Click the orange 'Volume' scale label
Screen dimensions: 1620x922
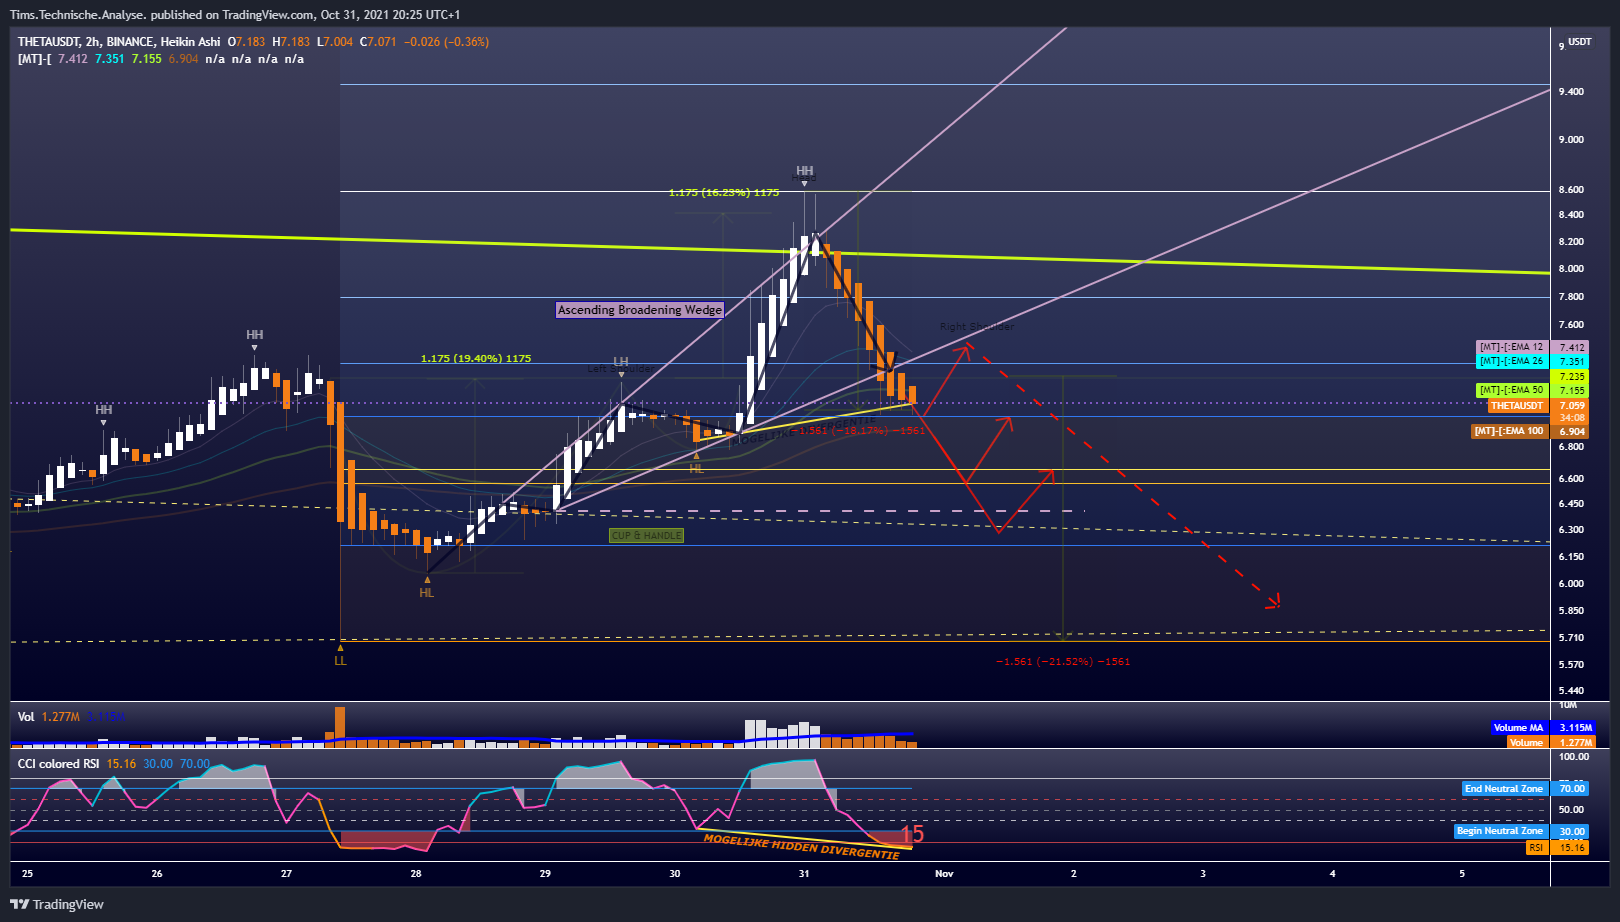[x=1526, y=742]
